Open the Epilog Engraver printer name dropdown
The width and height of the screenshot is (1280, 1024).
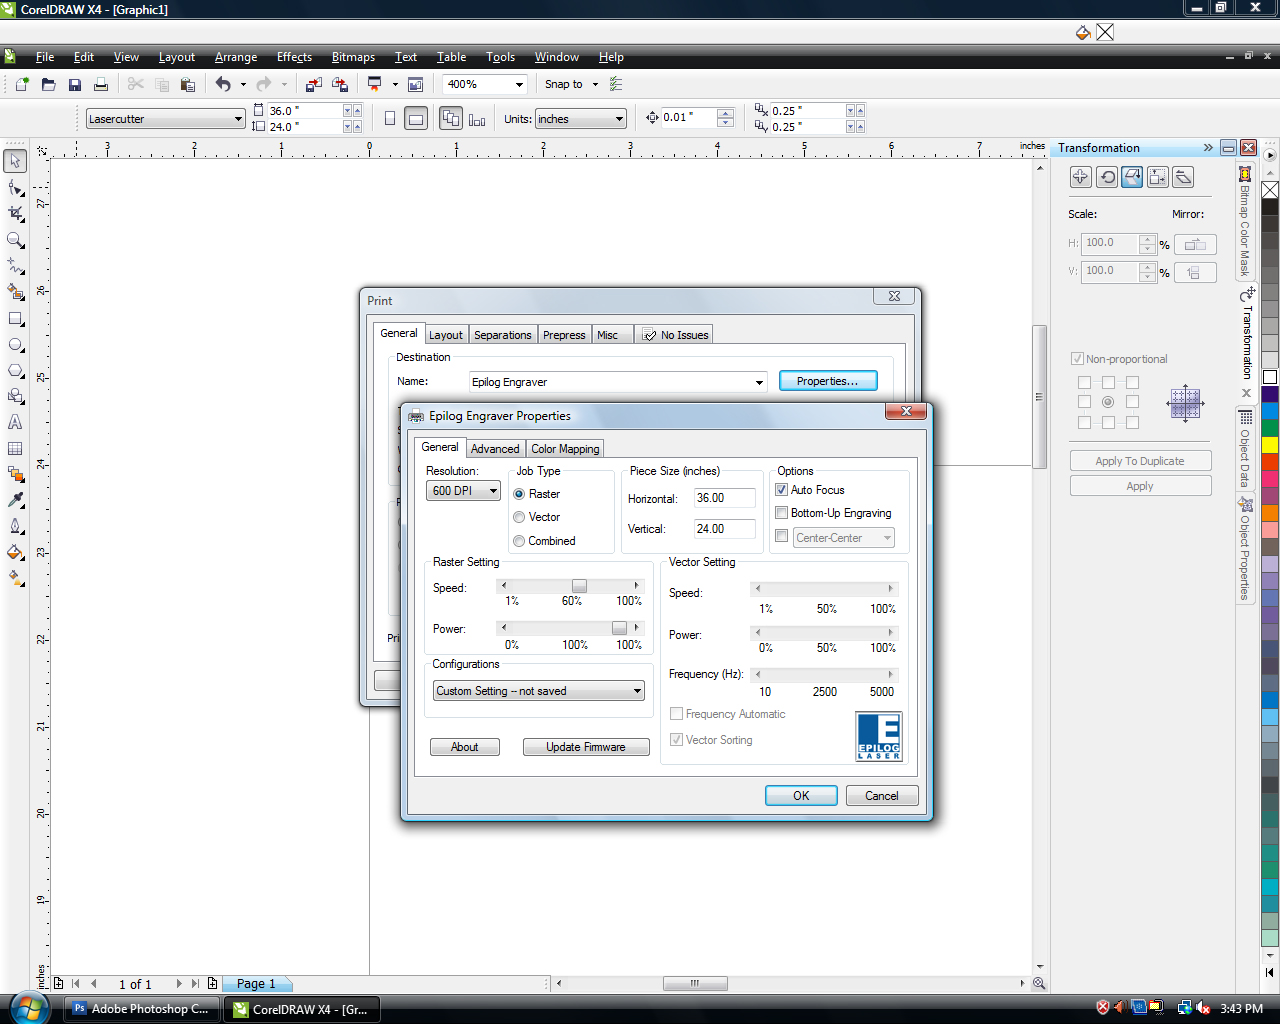click(x=618, y=382)
